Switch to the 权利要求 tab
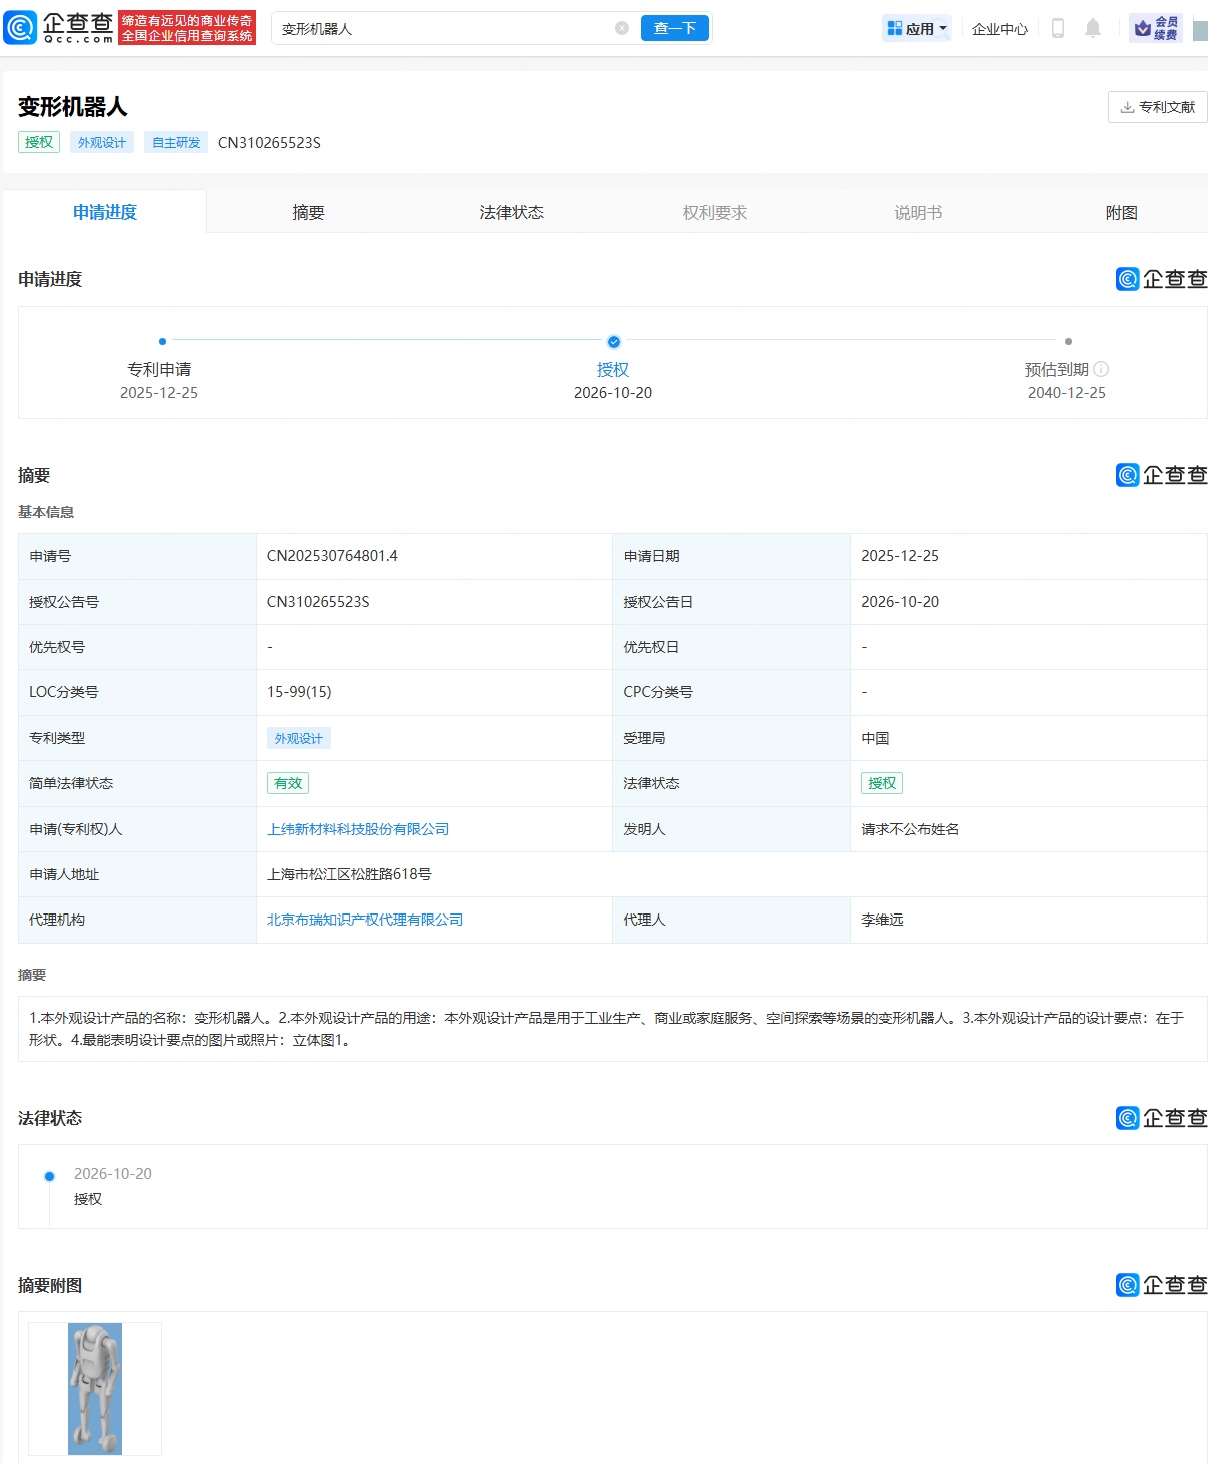 tap(715, 212)
